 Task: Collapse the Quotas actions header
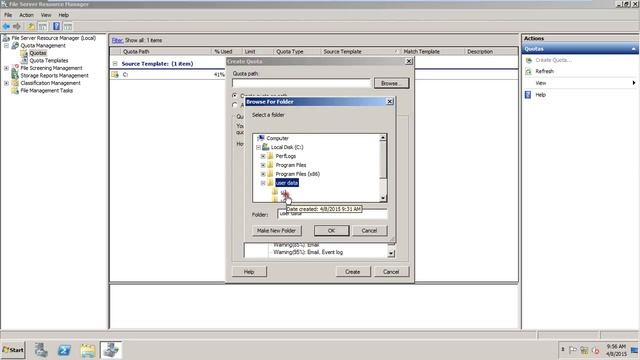[633, 49]
